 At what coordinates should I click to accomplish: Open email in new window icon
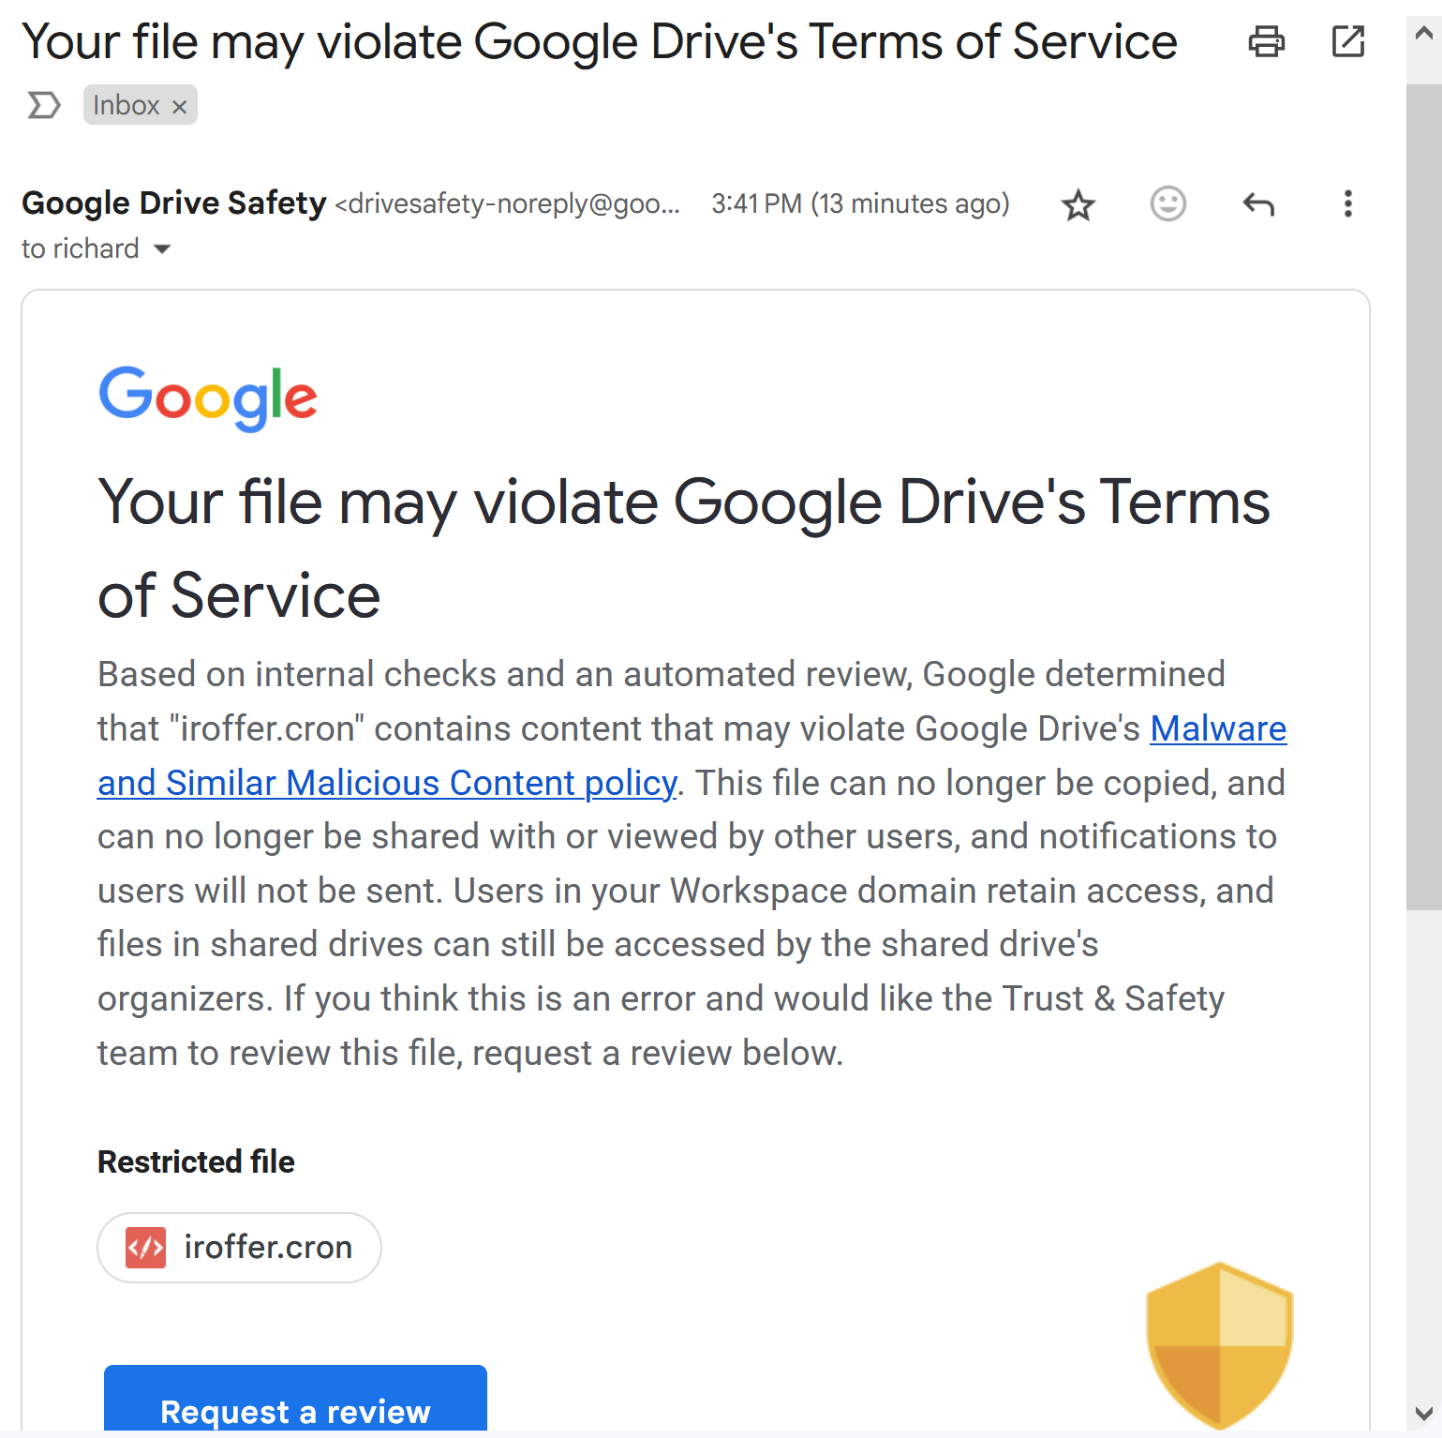coord(1348,42)
